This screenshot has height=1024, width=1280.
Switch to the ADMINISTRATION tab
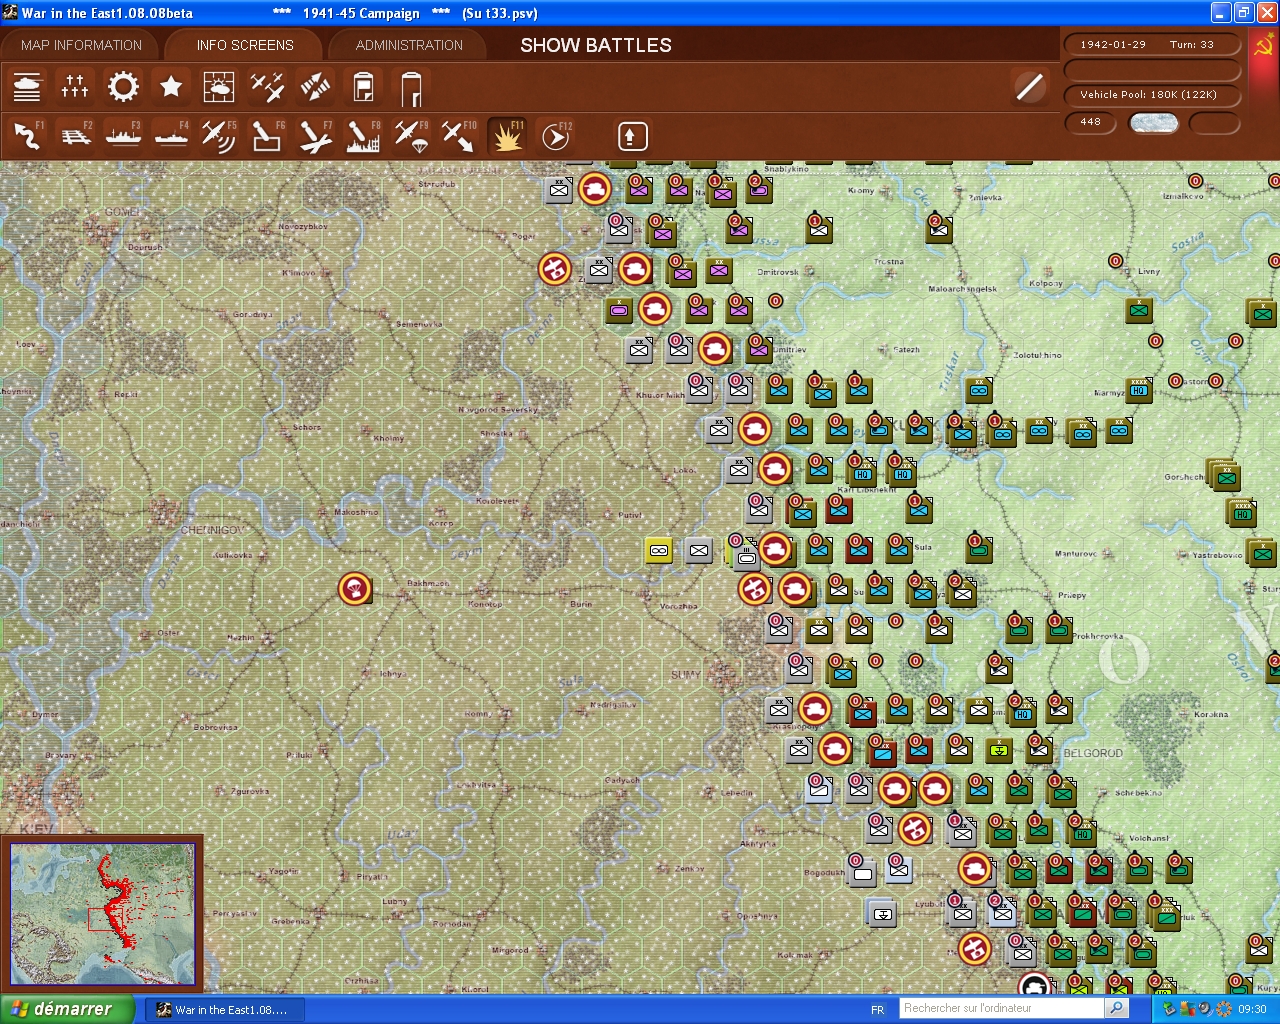[x=409, y=45]
